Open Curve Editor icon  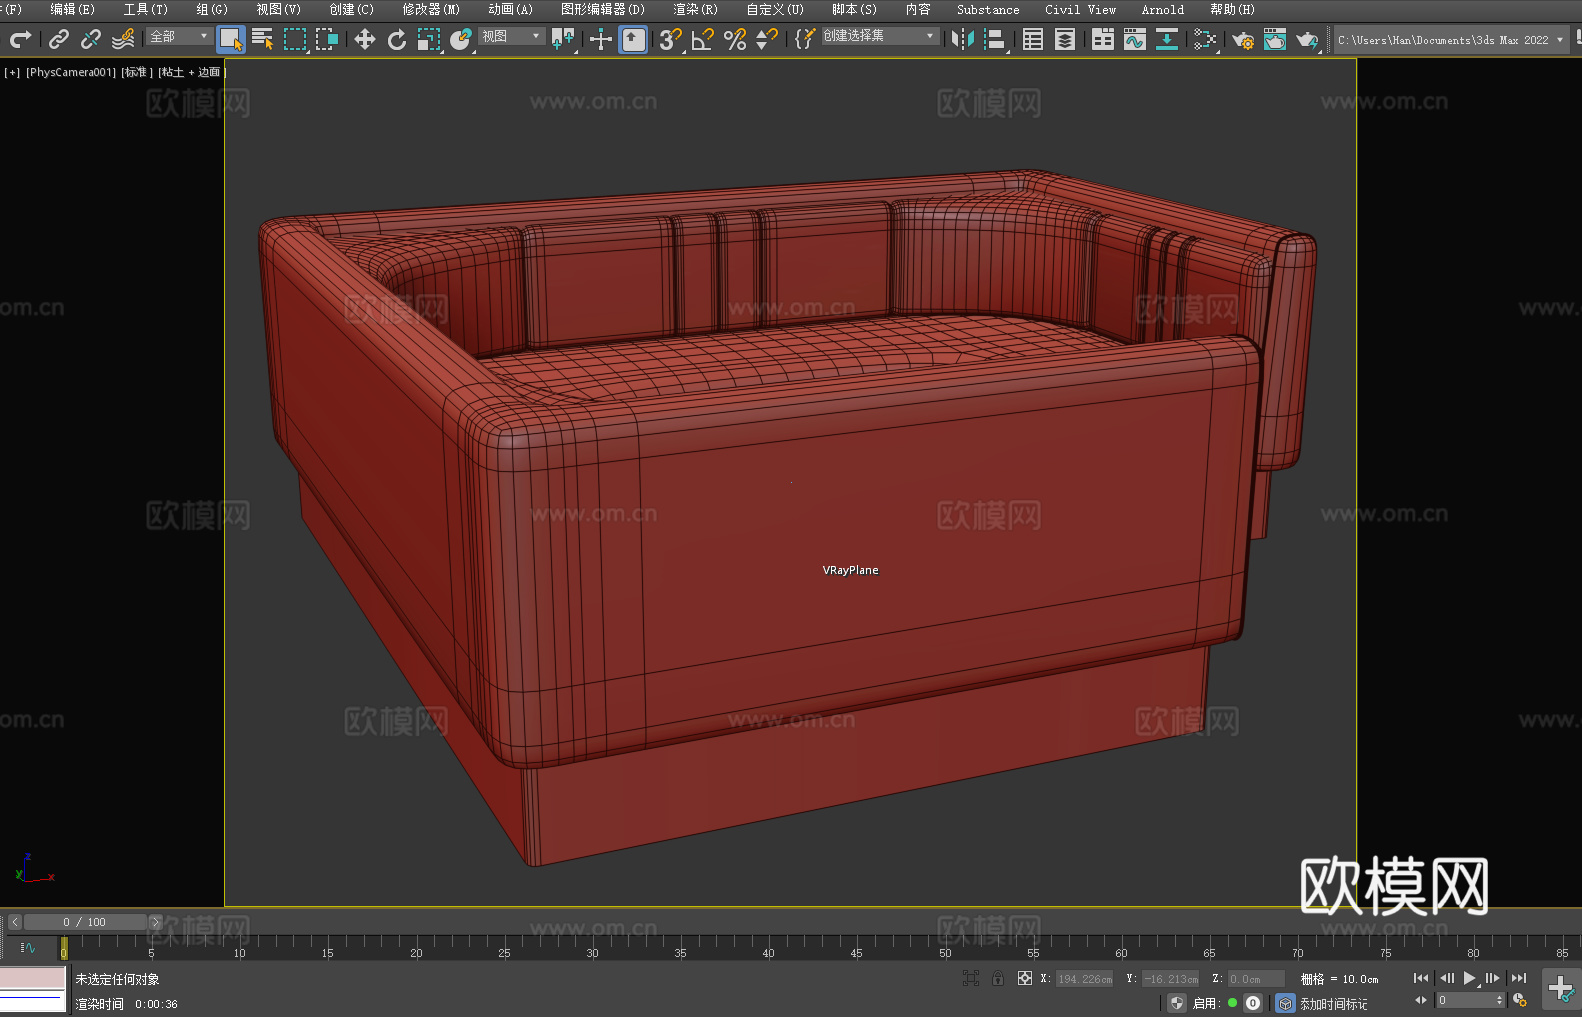[1135, 39]
